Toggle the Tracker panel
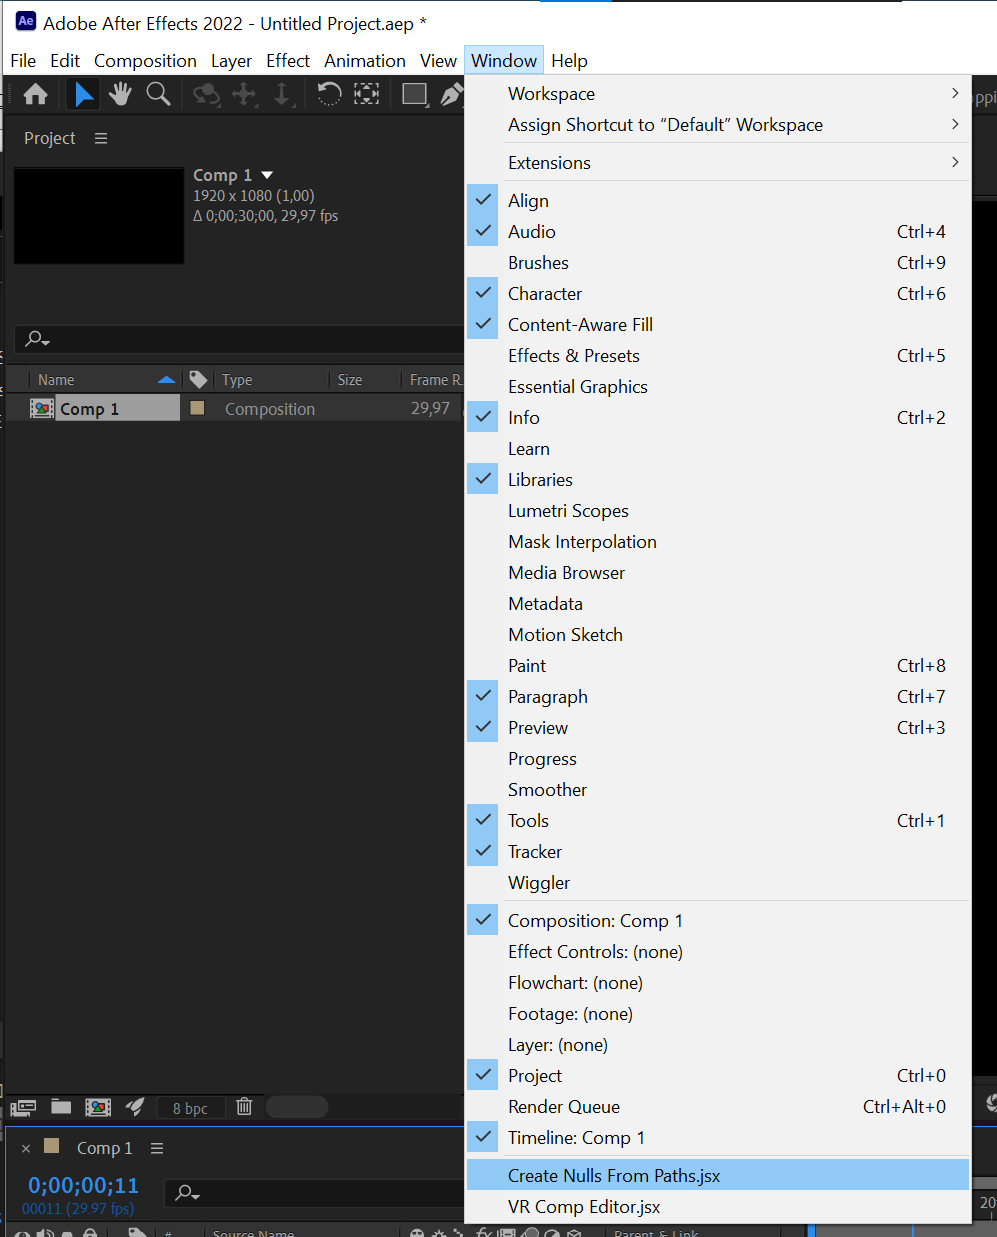 point(718,851)
